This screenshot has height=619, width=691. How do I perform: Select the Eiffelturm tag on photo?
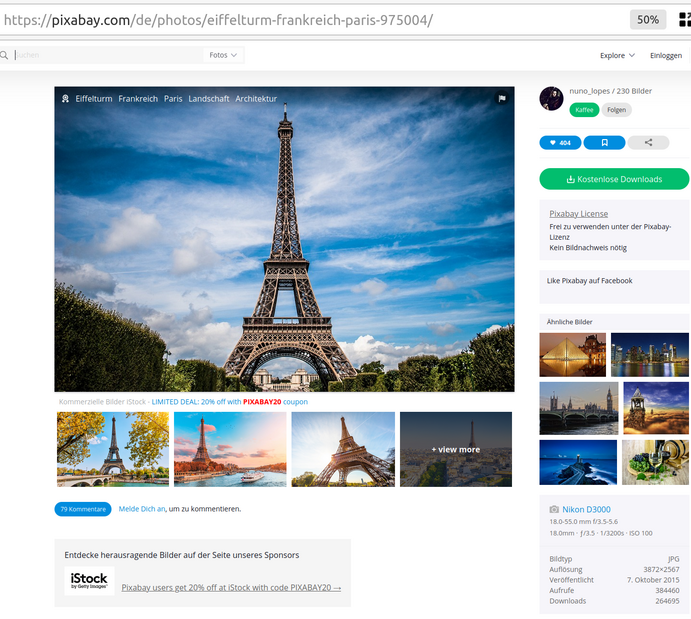(x=93, y=99)
